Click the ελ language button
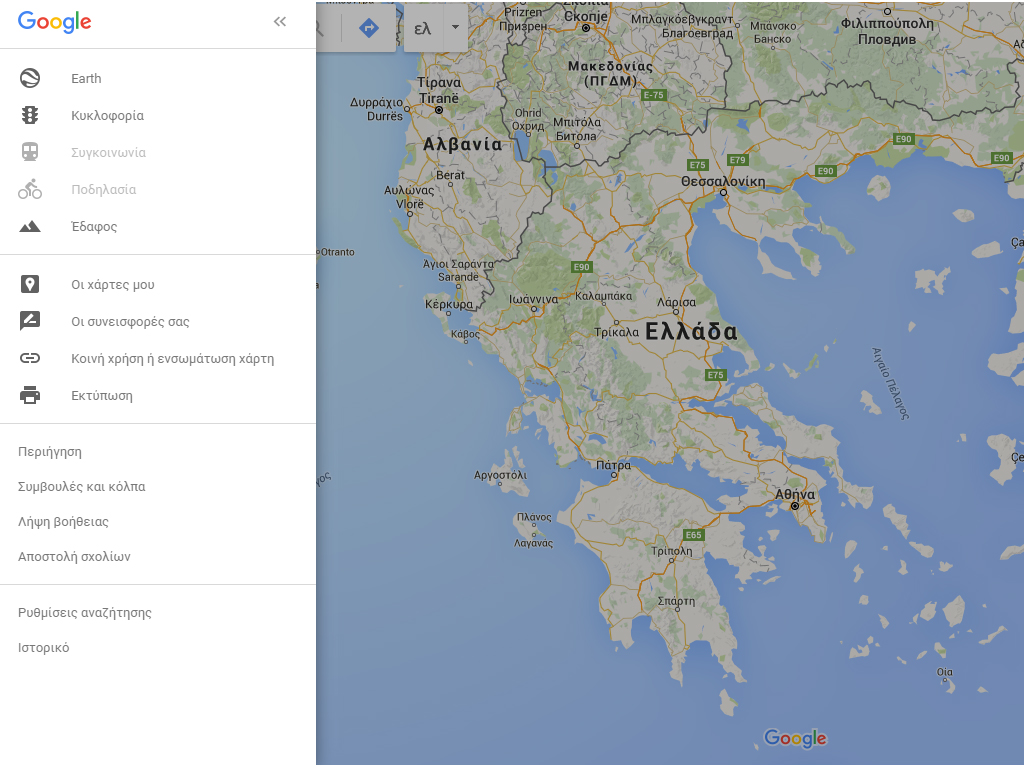 [x=423, y=28]
